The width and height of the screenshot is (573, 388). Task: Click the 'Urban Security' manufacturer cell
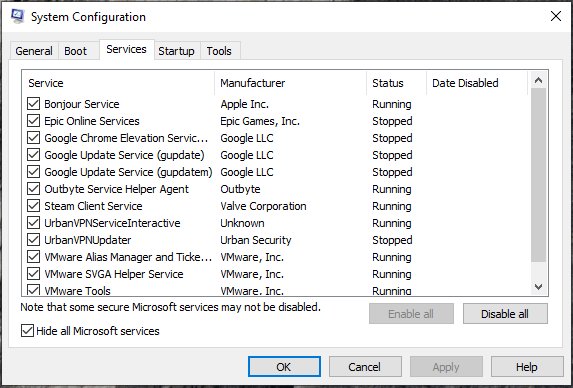pos(255,240)
